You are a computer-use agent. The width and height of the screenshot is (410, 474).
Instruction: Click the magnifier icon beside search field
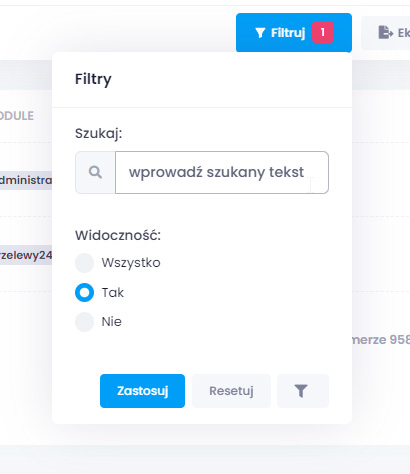pos(95,172)
